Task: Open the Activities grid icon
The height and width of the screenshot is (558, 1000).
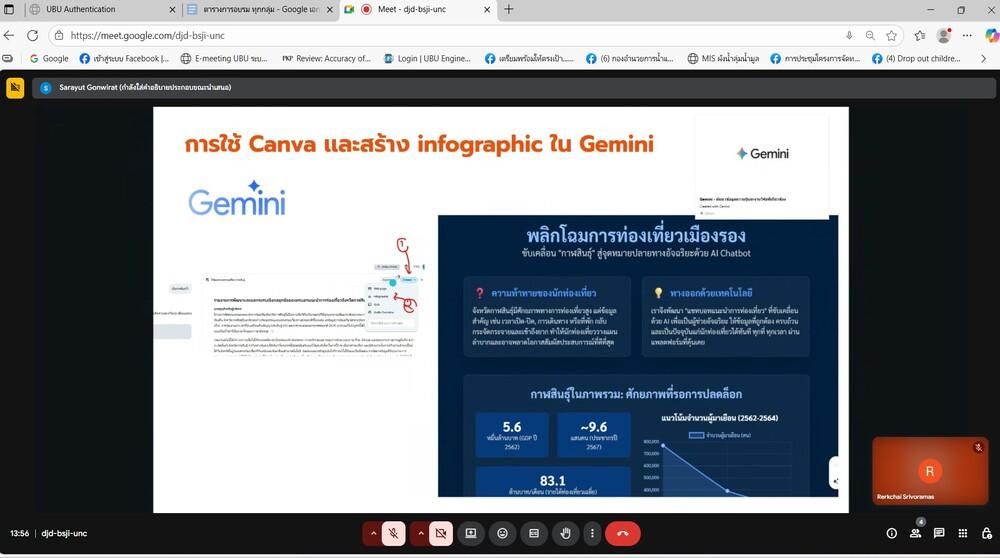Action: coord(963,533)
